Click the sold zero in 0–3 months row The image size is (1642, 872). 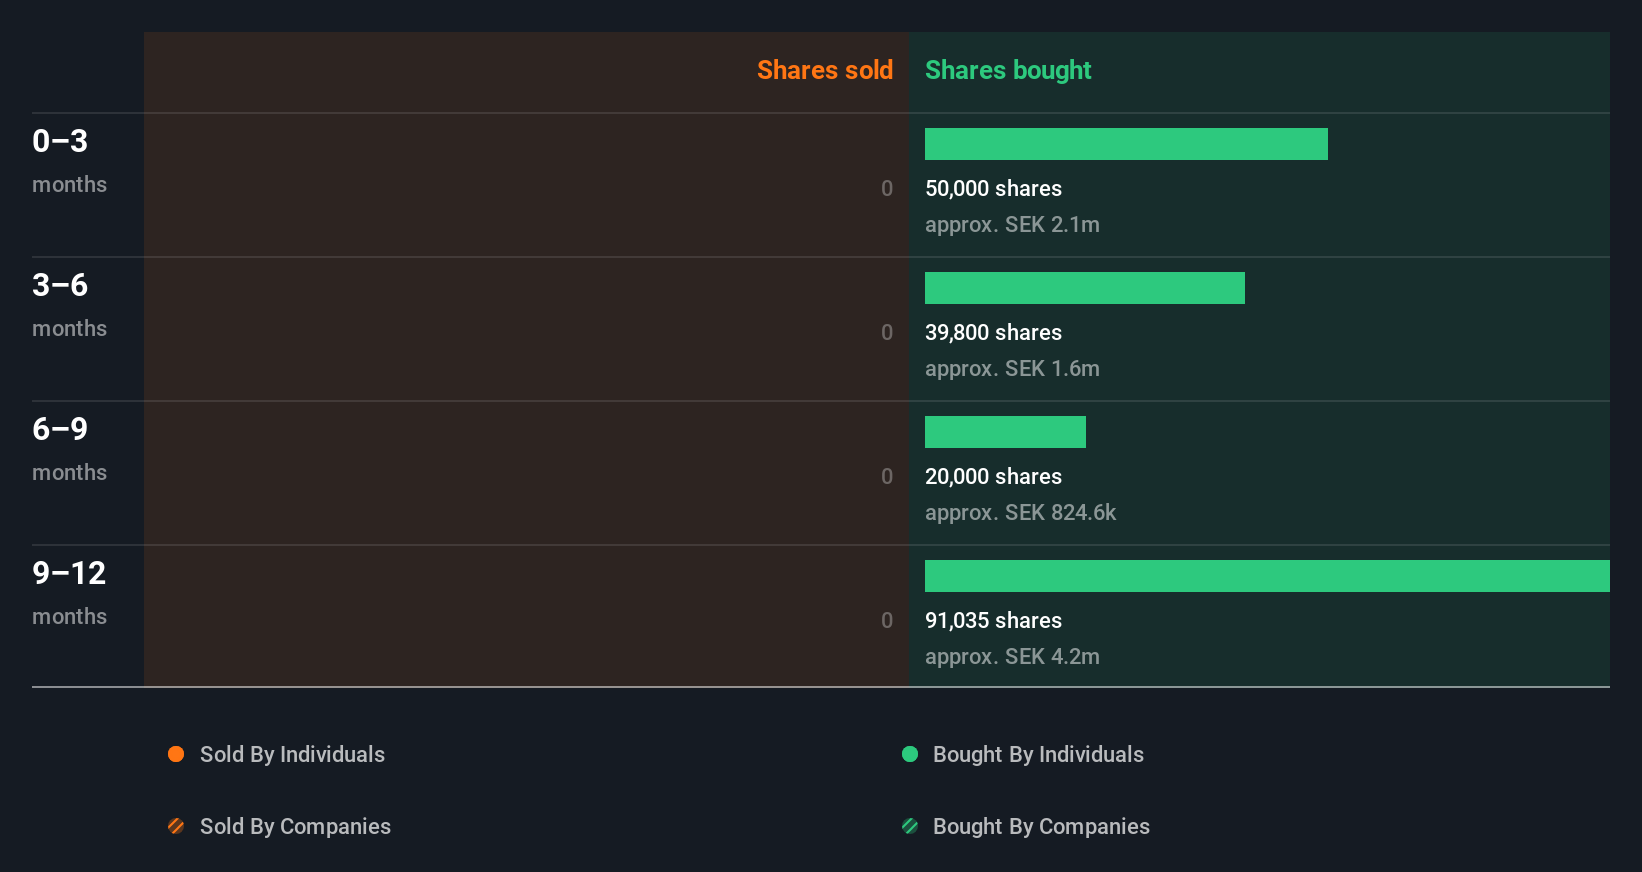tap(887, 188)
